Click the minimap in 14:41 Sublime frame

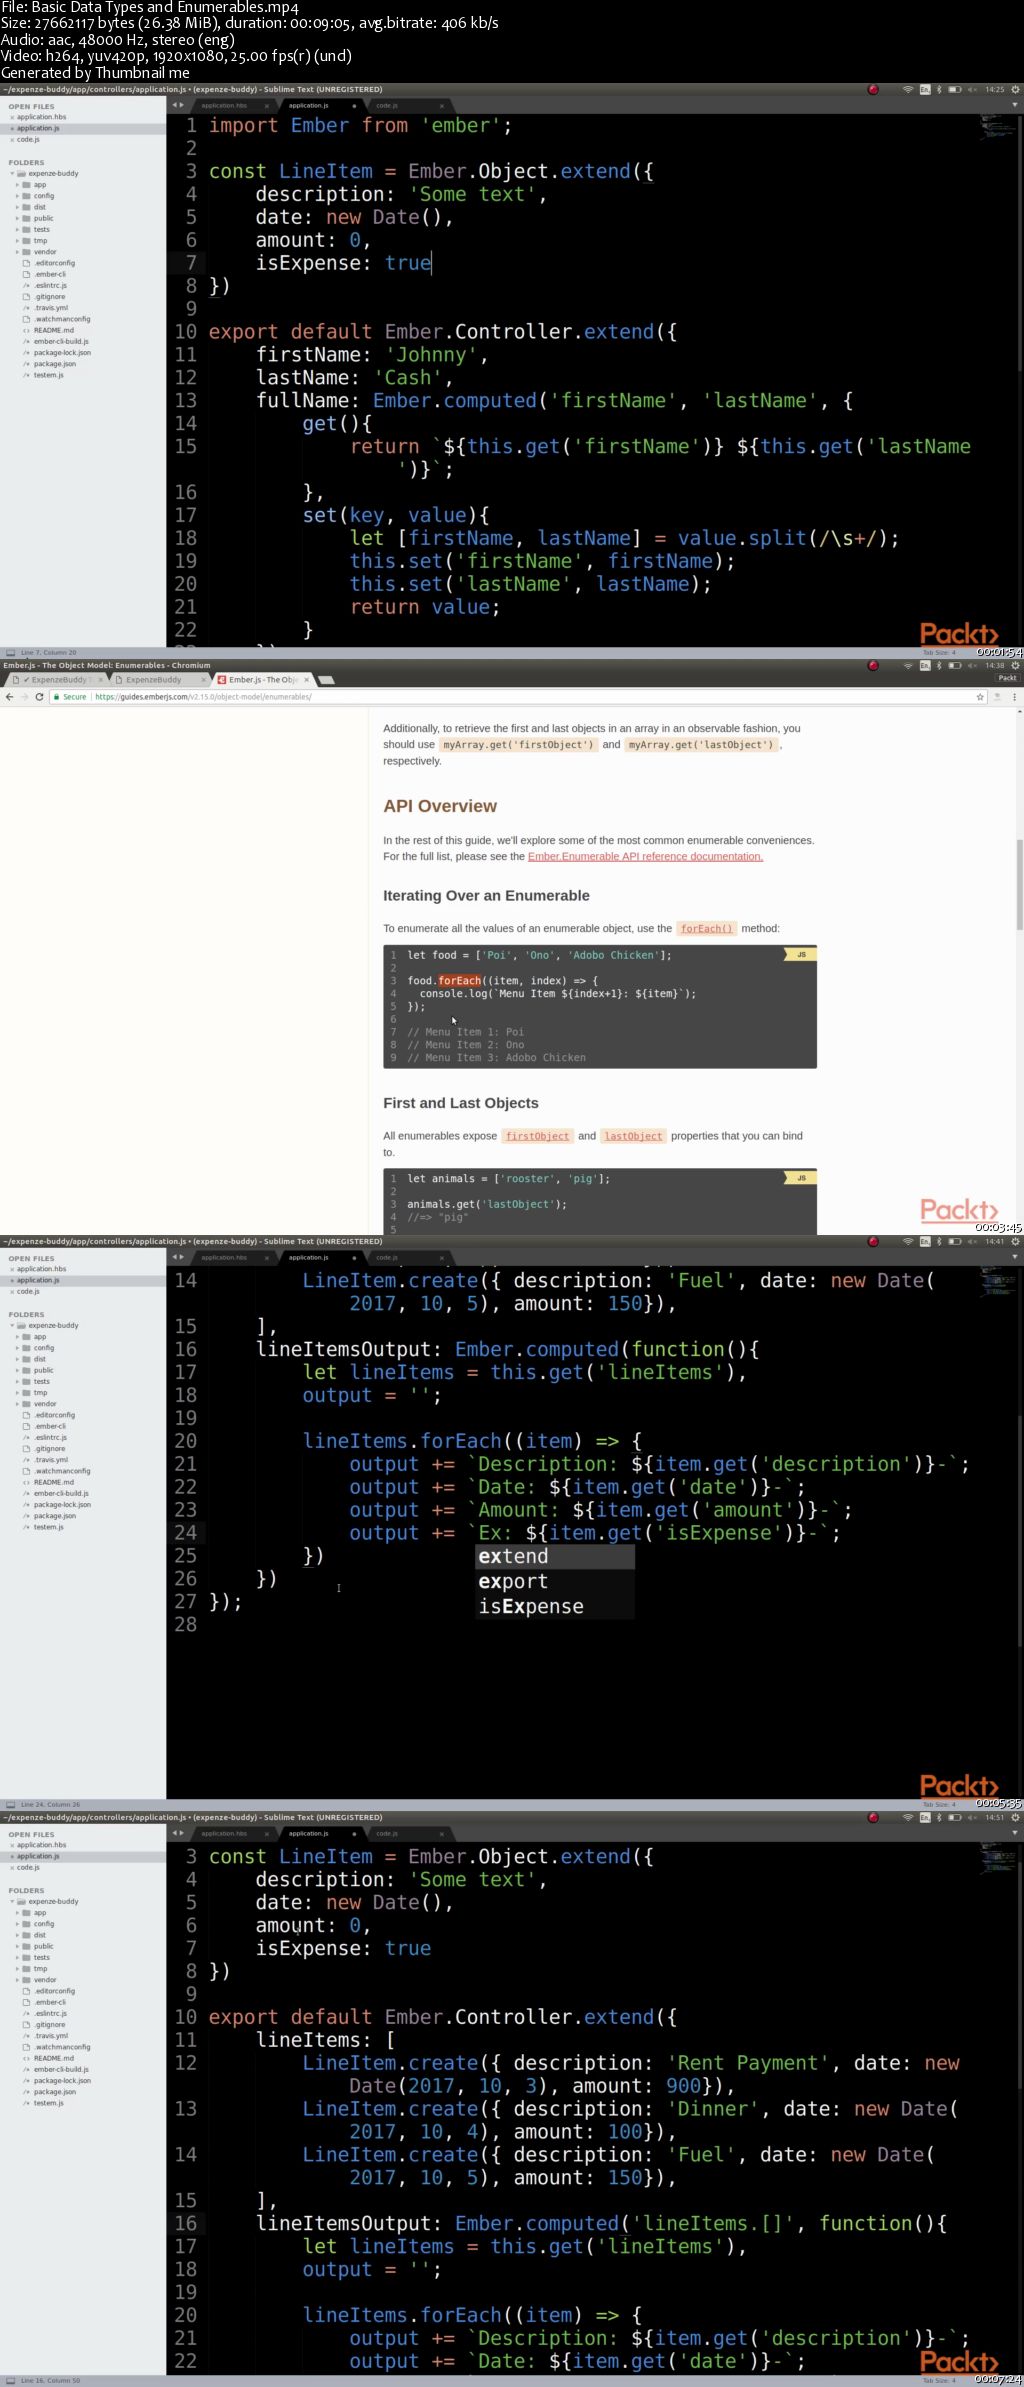(998, 1281)
